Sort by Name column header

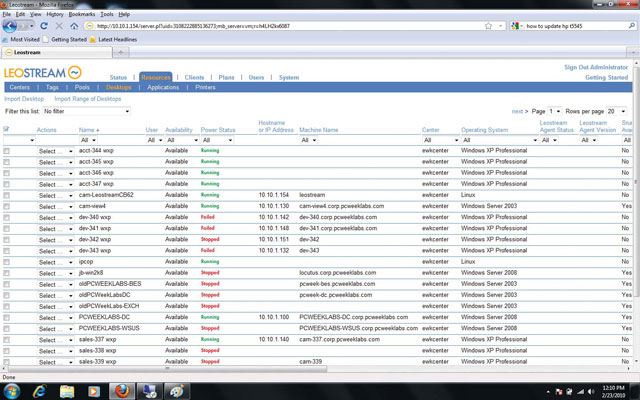coord(87,130)
